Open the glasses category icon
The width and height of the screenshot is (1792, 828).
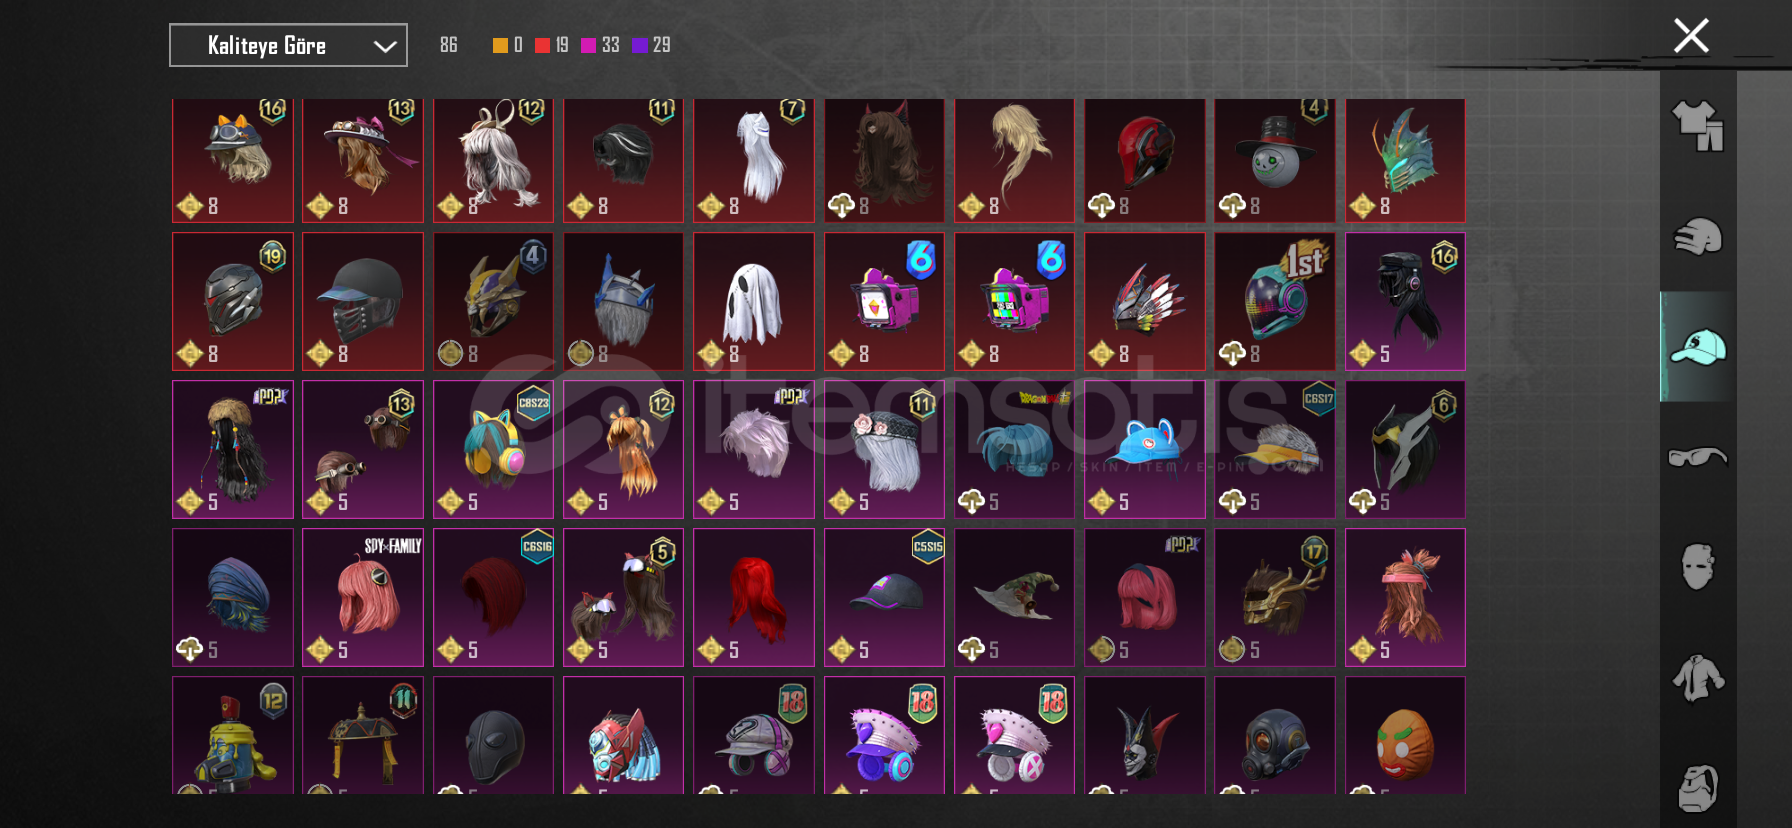1698,457
